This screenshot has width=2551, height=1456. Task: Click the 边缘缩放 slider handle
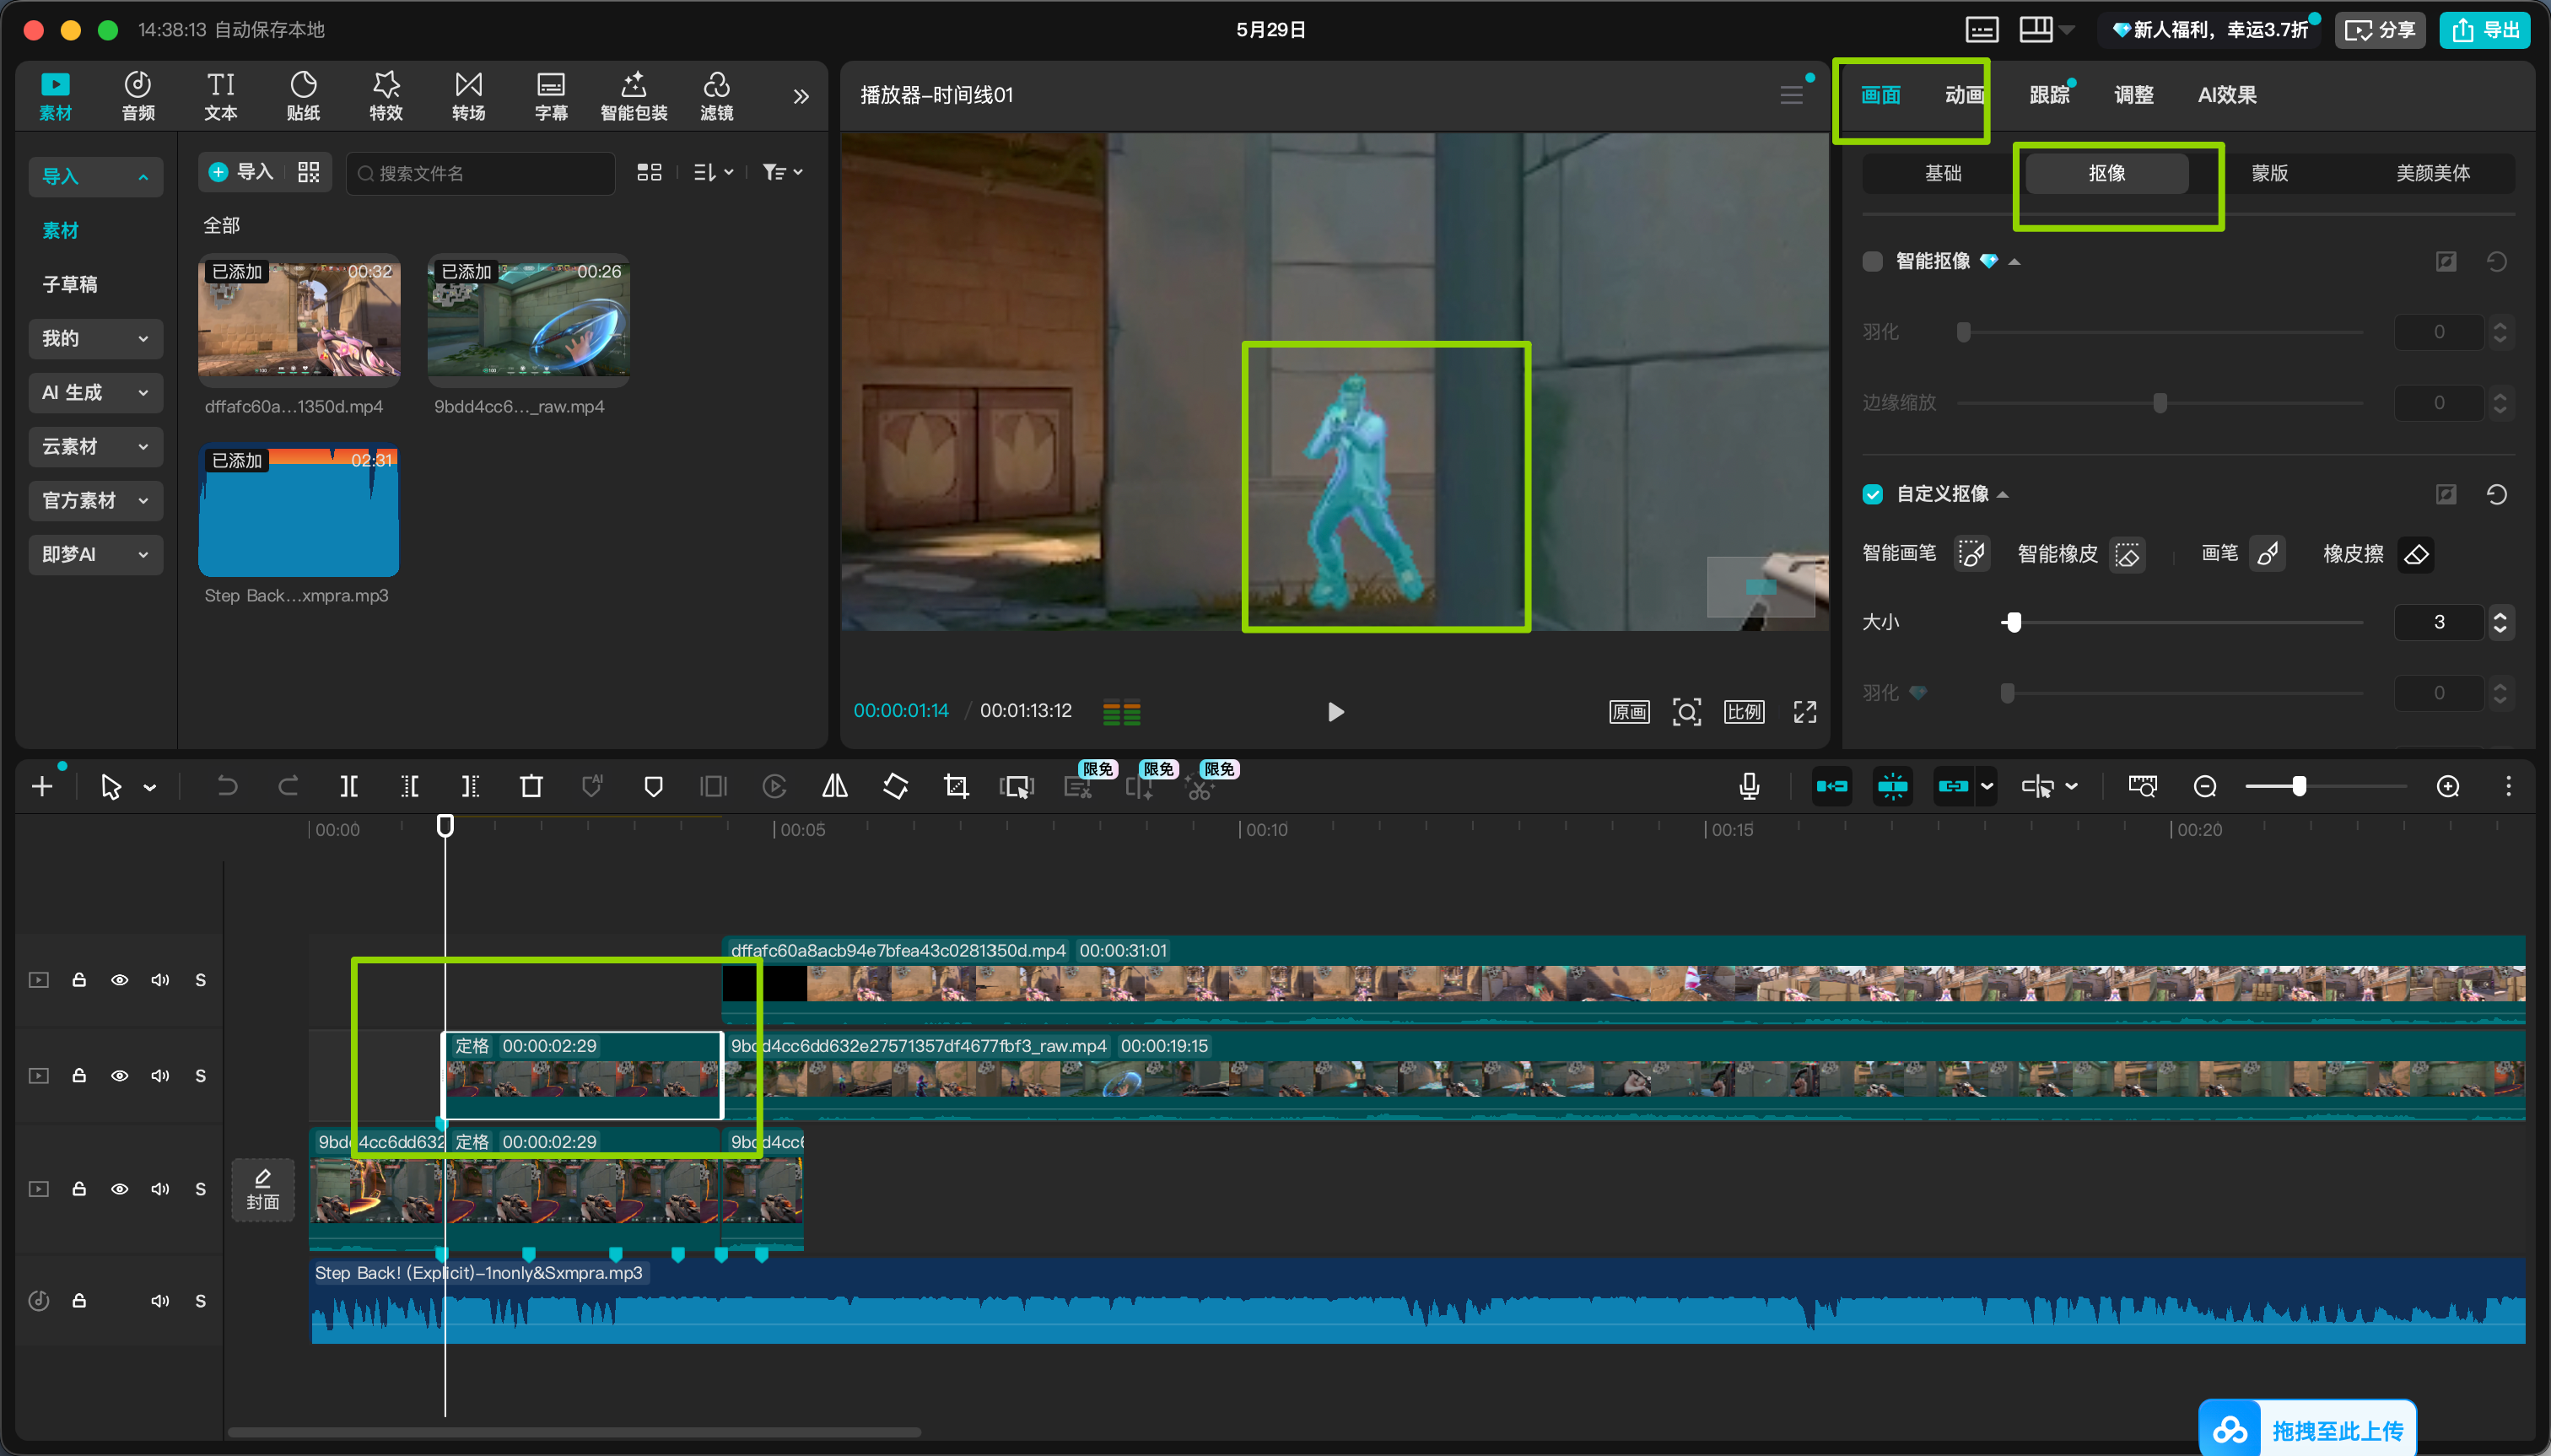(x=2160, y=403)
